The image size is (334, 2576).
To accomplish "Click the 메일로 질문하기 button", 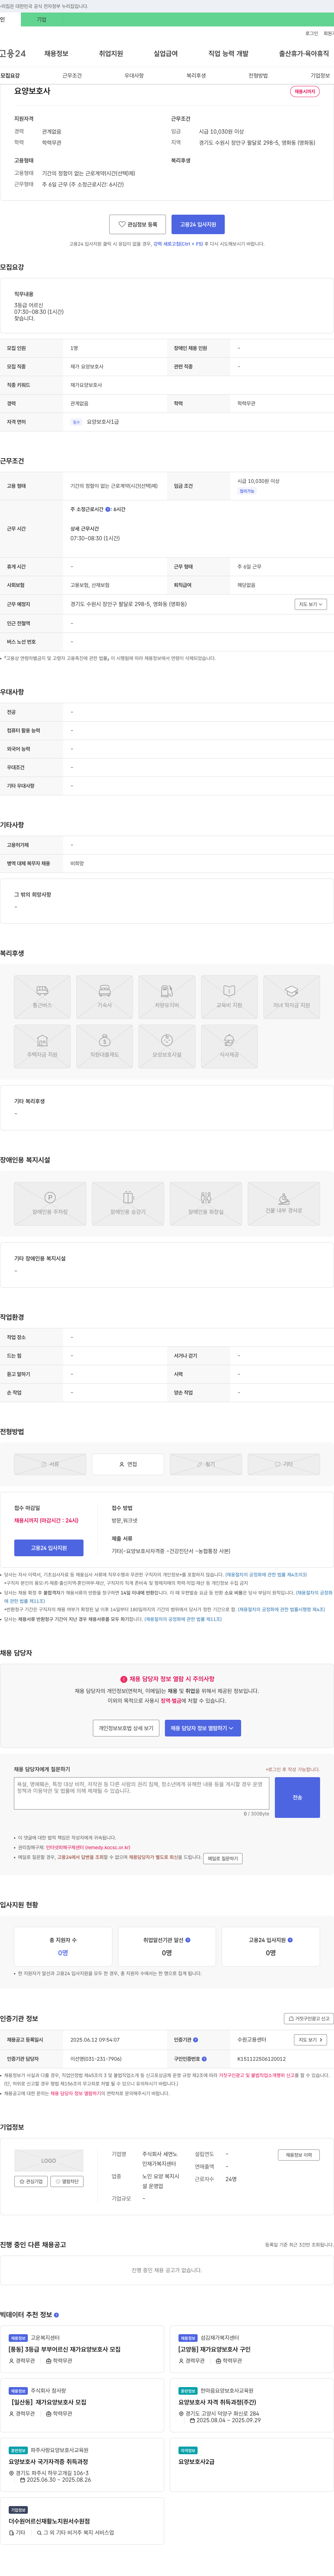I will click(223, 1859).
